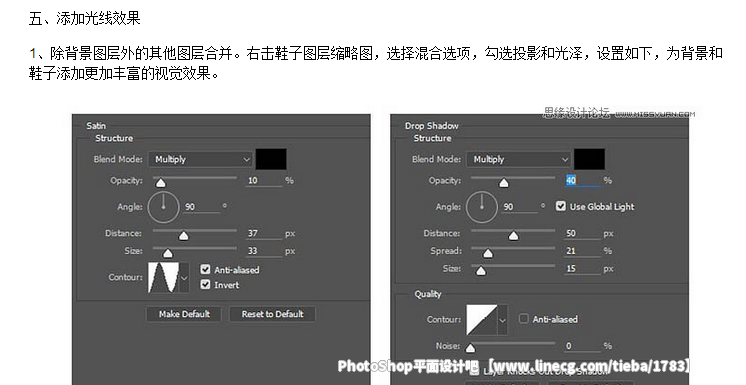
Task: Toggle the Use Global Light checkbox
Action: pyautogui.click(x=561, y=206)
